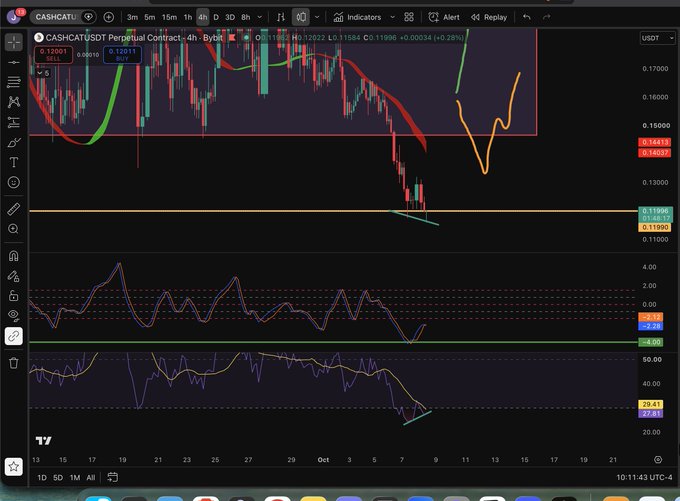Open time axis settings gear icon
Viewport: 680px width, 501px height.
click(x=658, y=460)
